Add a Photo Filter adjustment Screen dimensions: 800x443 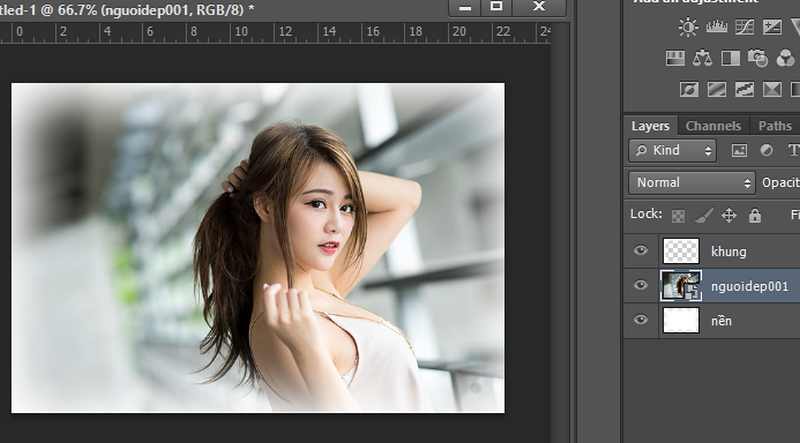click(x=758, y=58)
